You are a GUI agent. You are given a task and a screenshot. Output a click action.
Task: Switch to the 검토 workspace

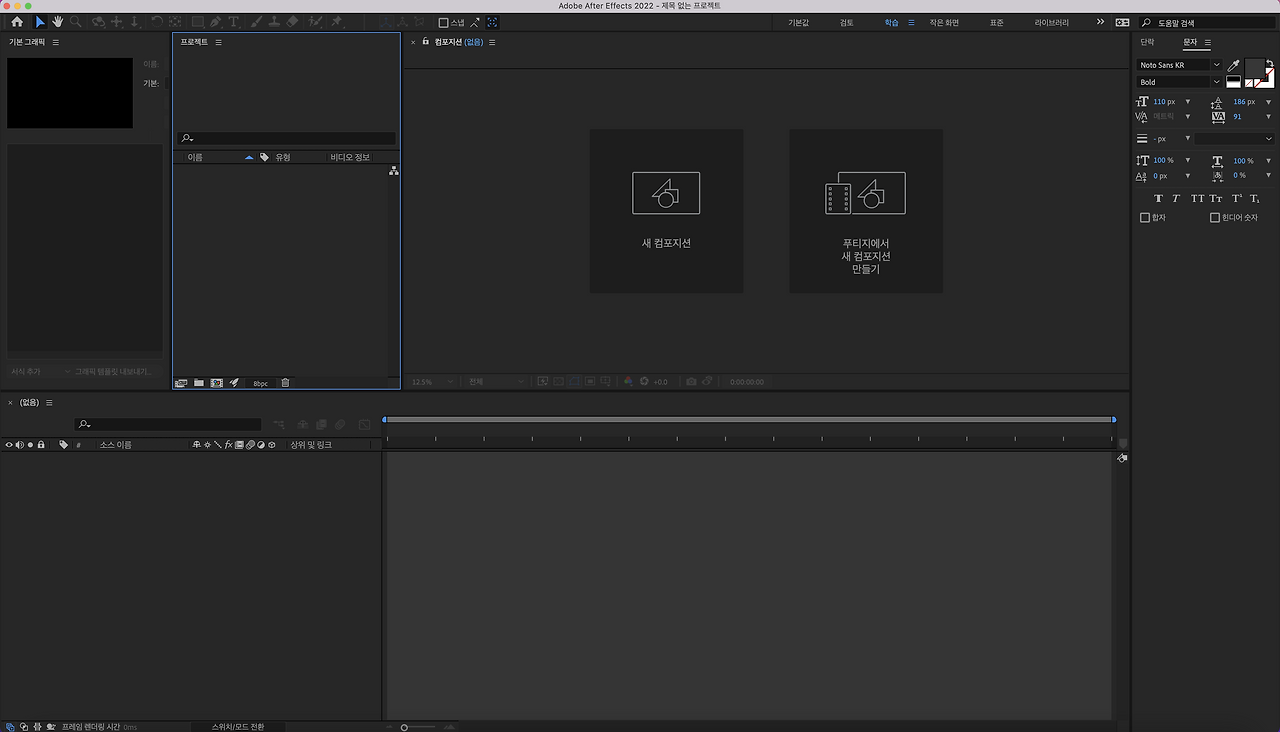(847, 23)
